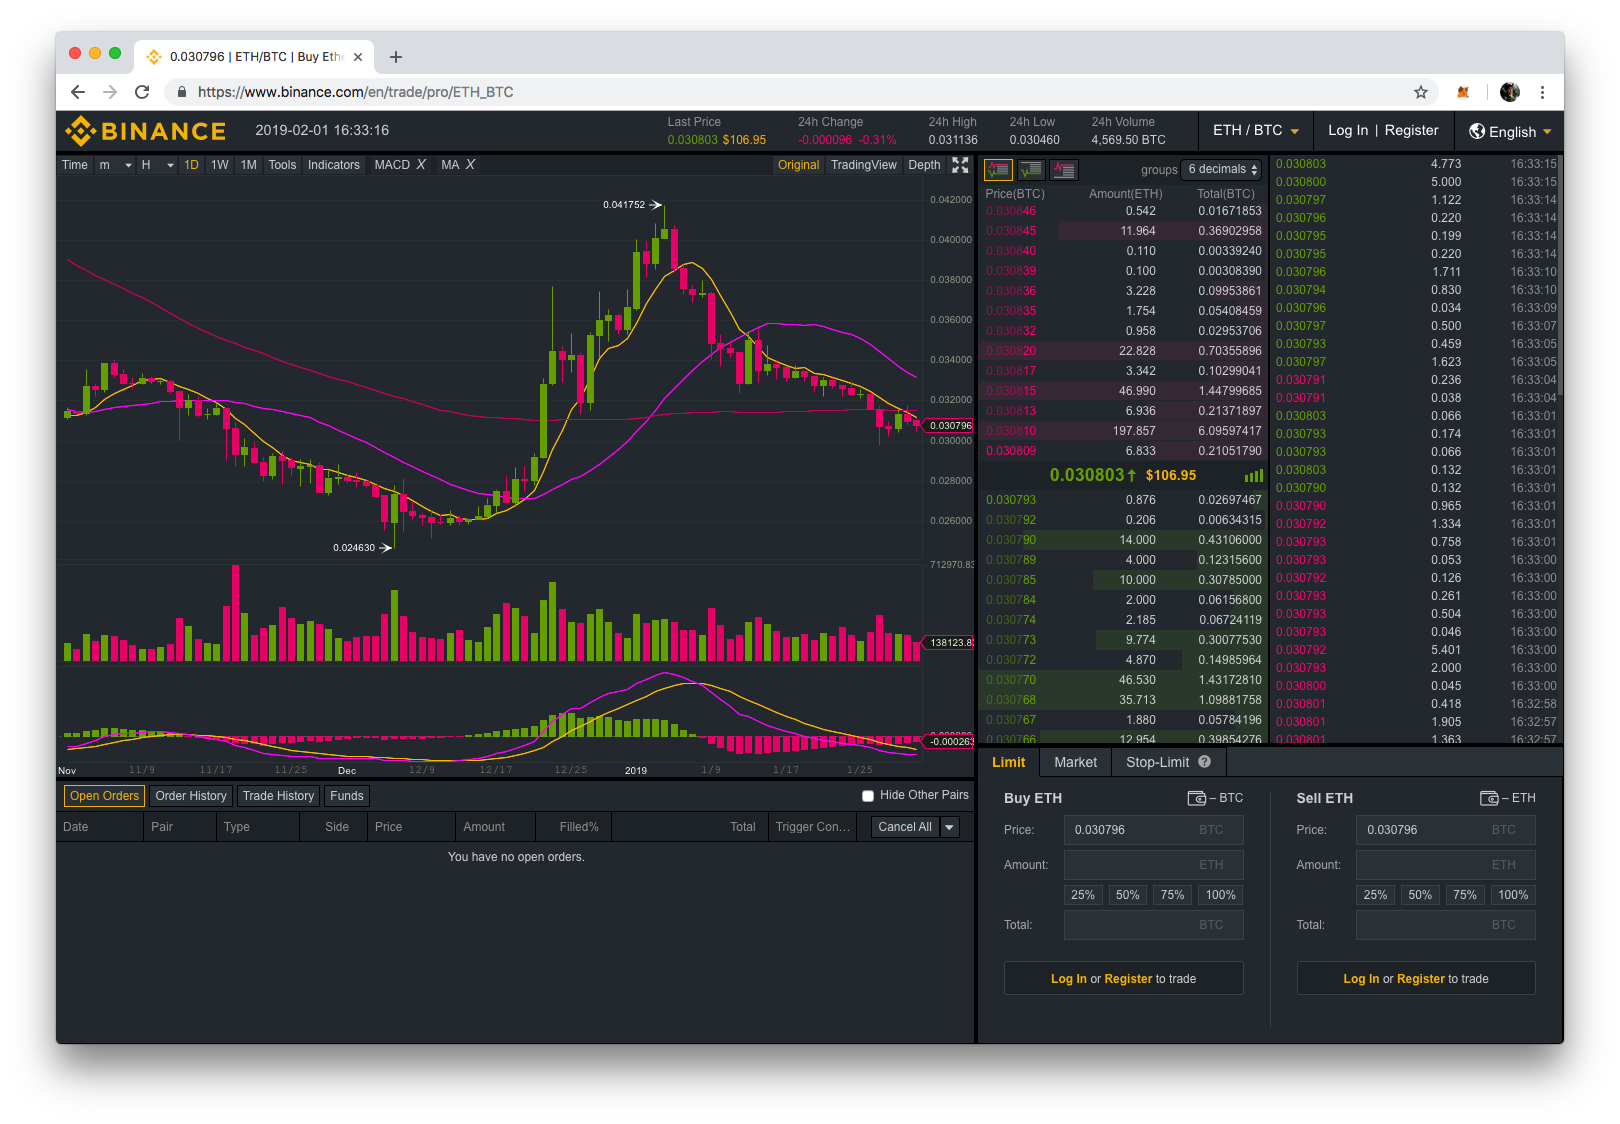Go forward in browser history
Screen dimensions: 1620x1124
click(110, 92)
